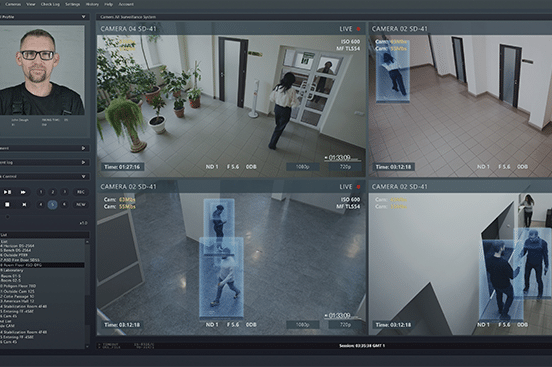Open the View menu
Image resolution: width=552 pixels, height=367 pixels.
[31, 4]
